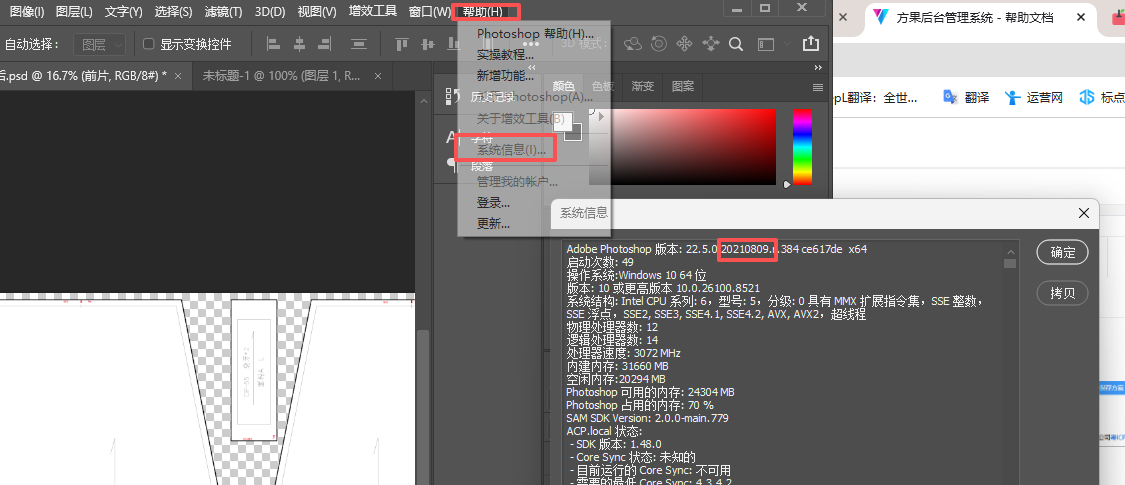Viewport: 1125px width, 485px height.
Task: Close the 系统信息 dialog with X
Action: pos(1083,212)
